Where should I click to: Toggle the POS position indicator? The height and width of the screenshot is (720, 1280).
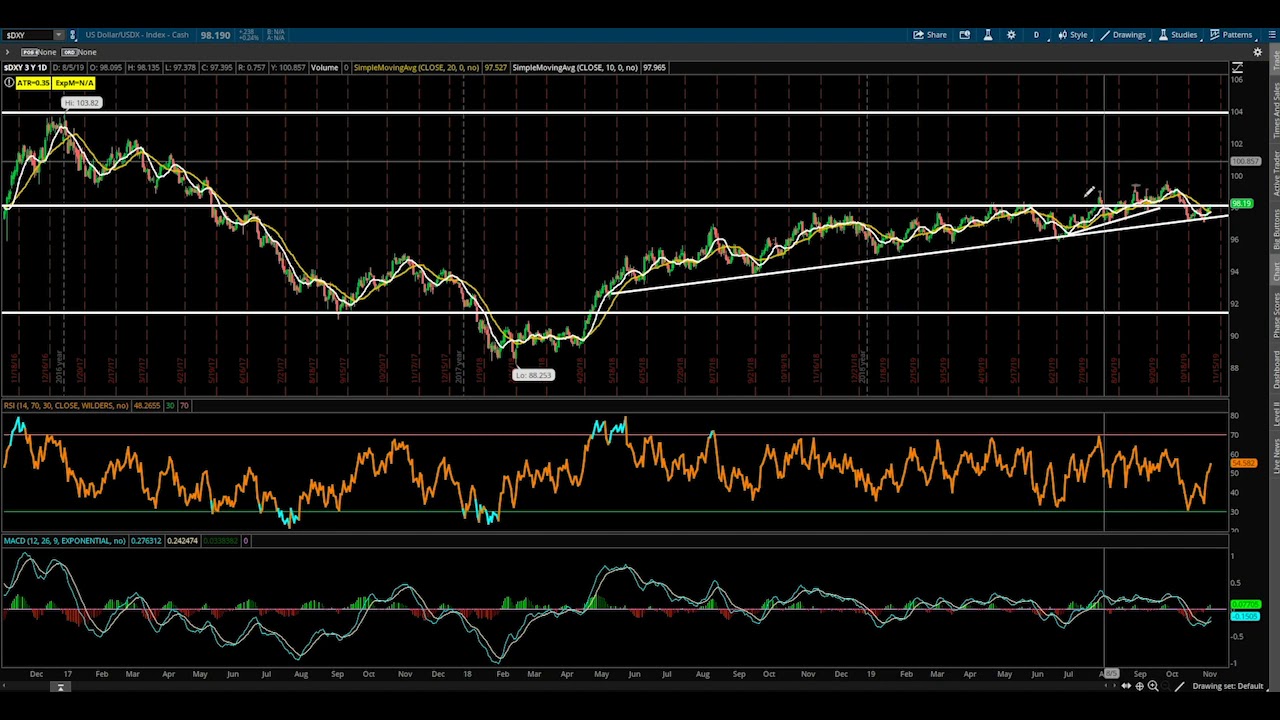(x=30, y=52)
